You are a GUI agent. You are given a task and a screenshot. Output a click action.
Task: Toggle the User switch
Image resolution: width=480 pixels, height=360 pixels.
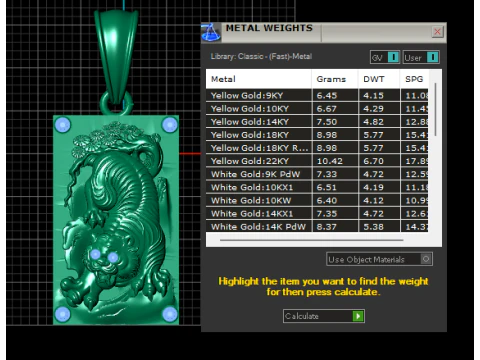pyautogui.click(x=421, y=57)
